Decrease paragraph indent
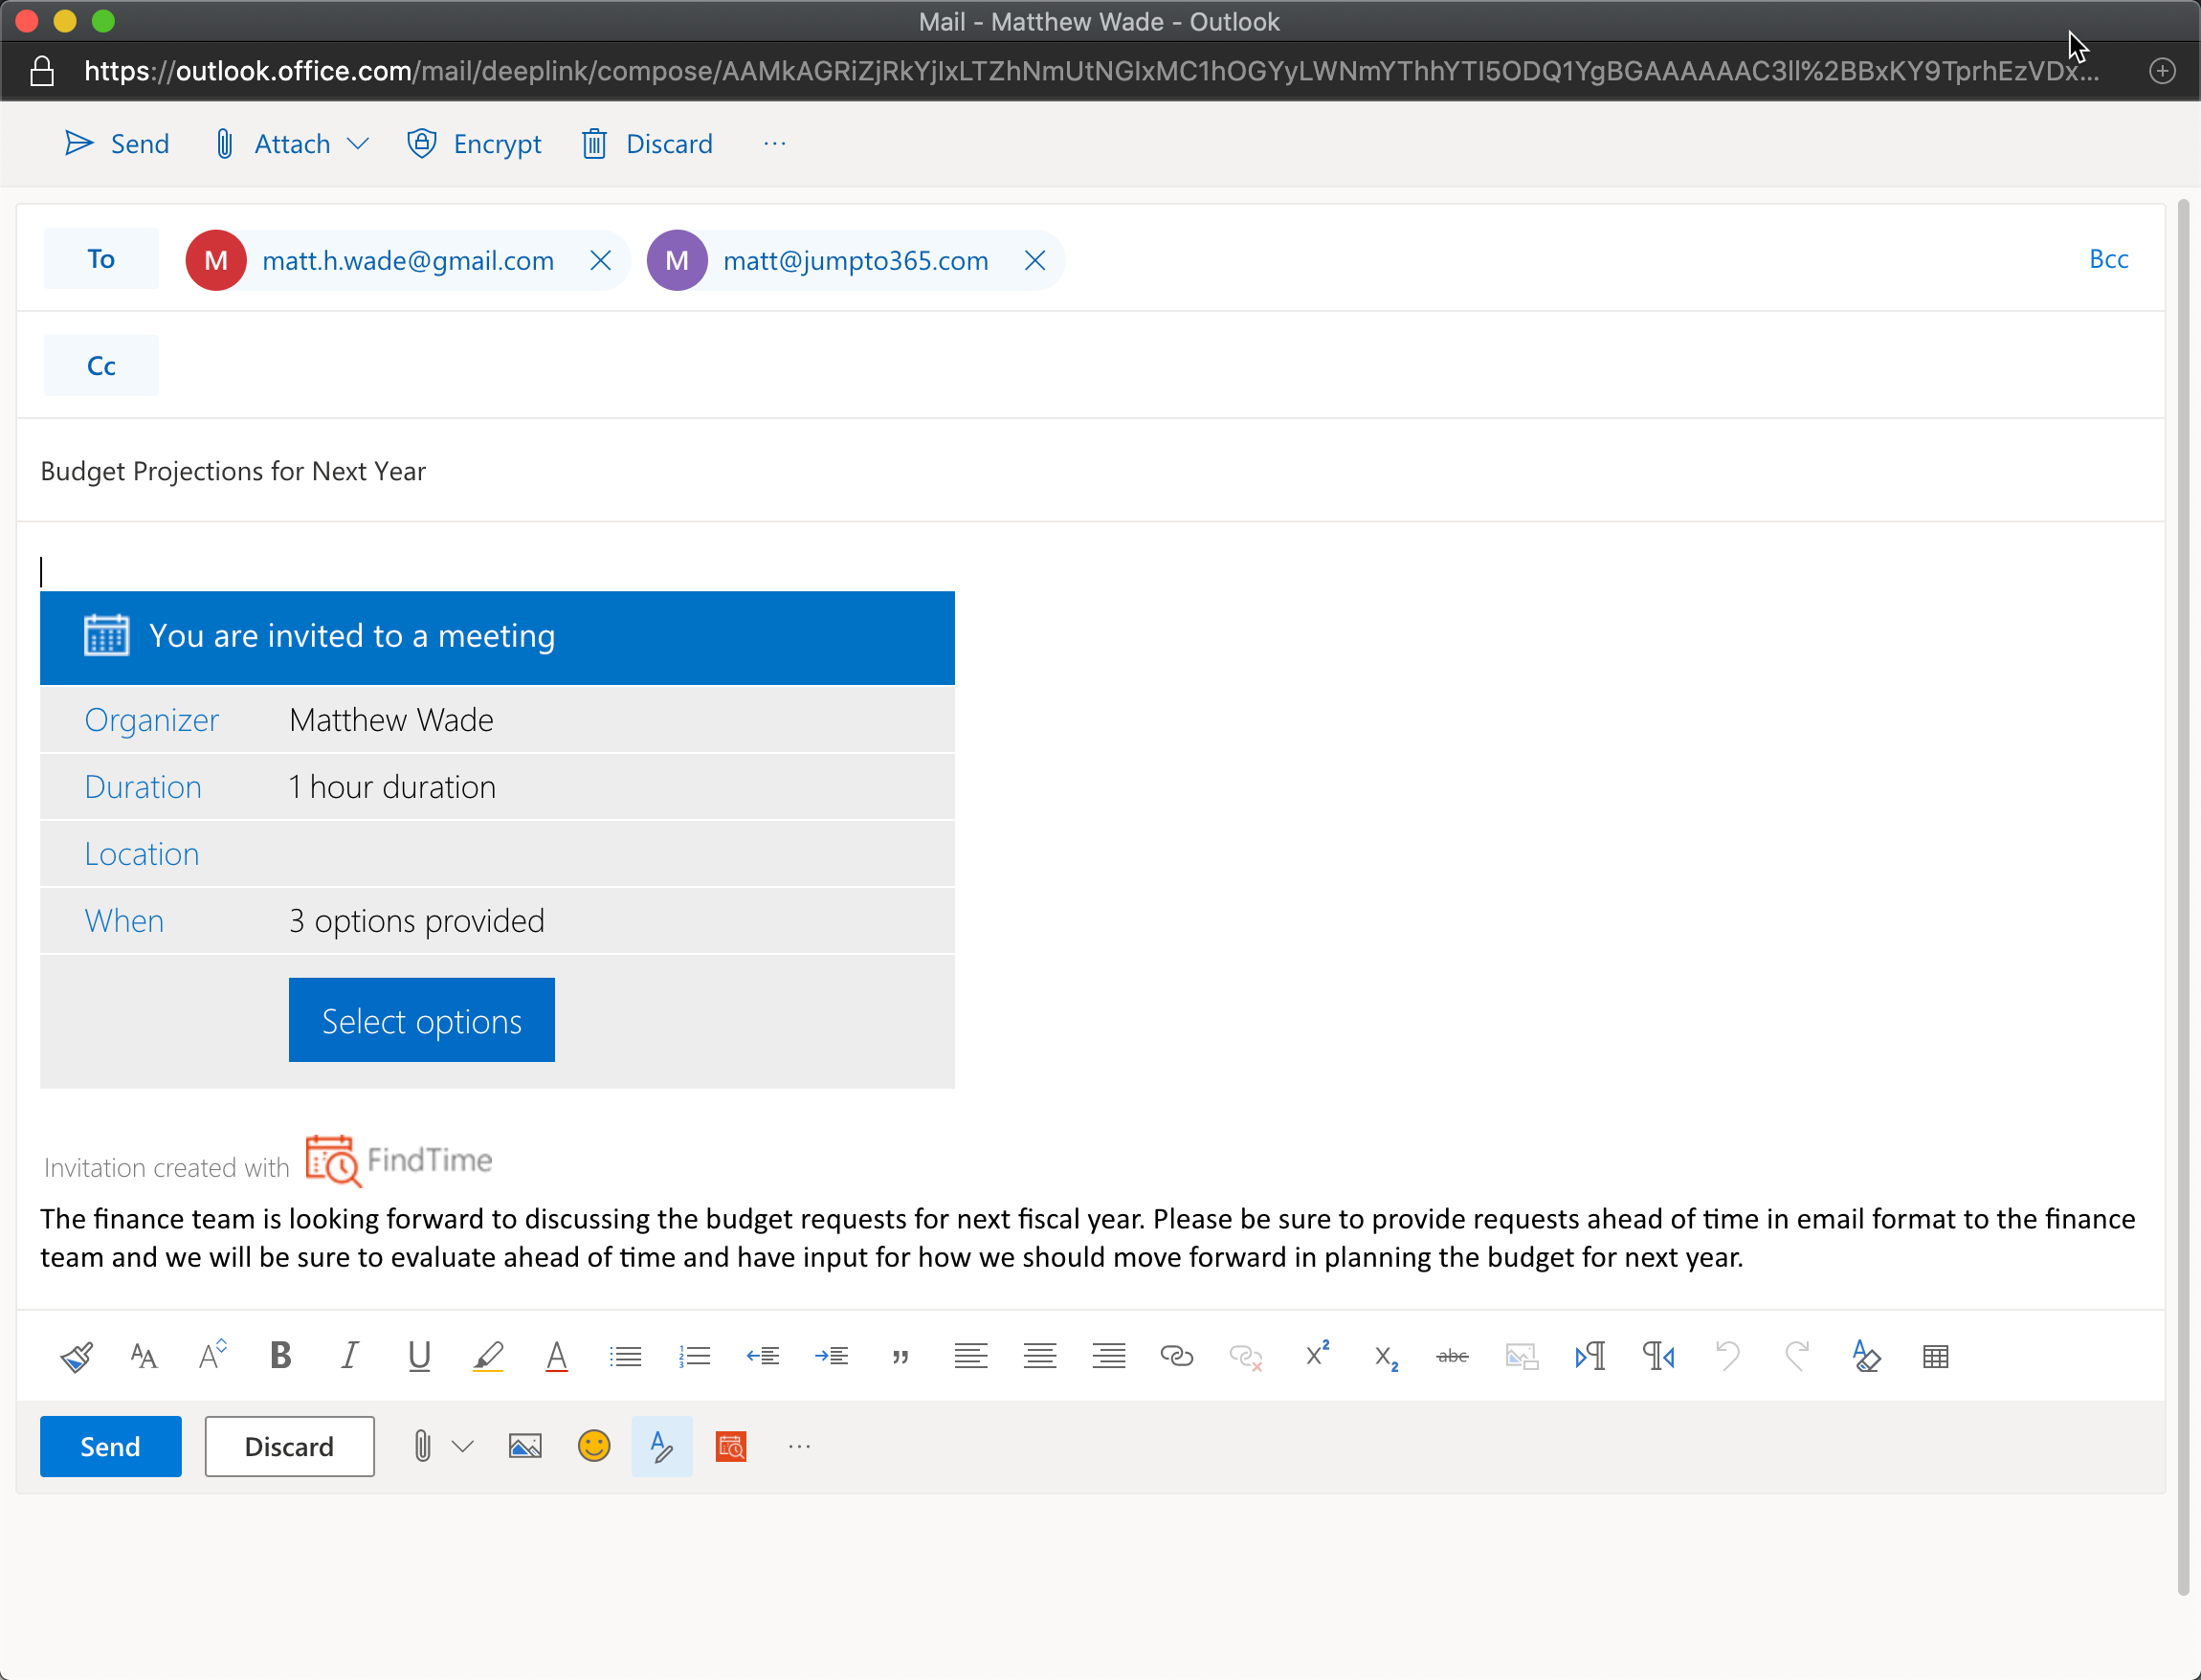Viewport: 2201px width, 1680px height. point(763,1356)
